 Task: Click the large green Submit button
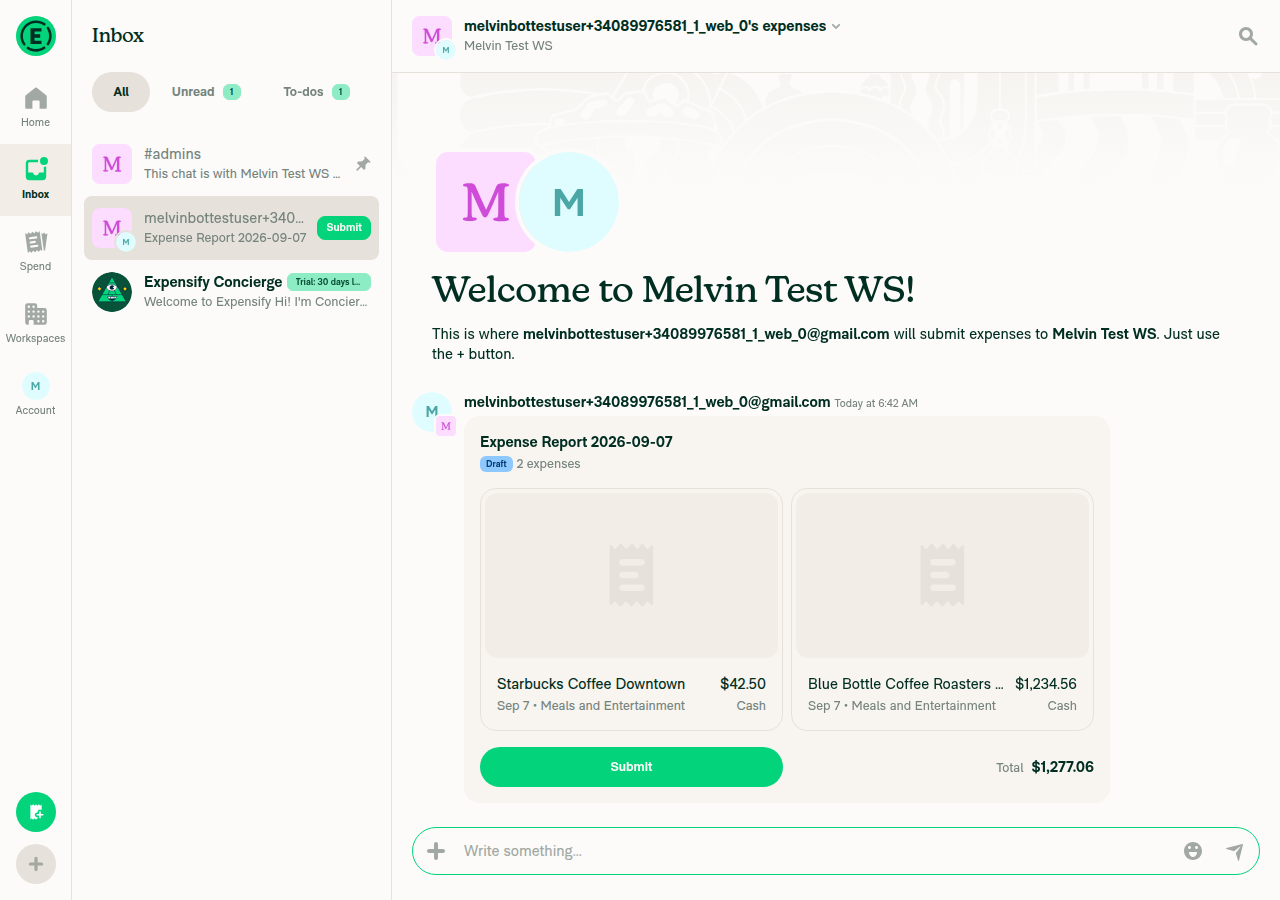[x=631, y=767]
